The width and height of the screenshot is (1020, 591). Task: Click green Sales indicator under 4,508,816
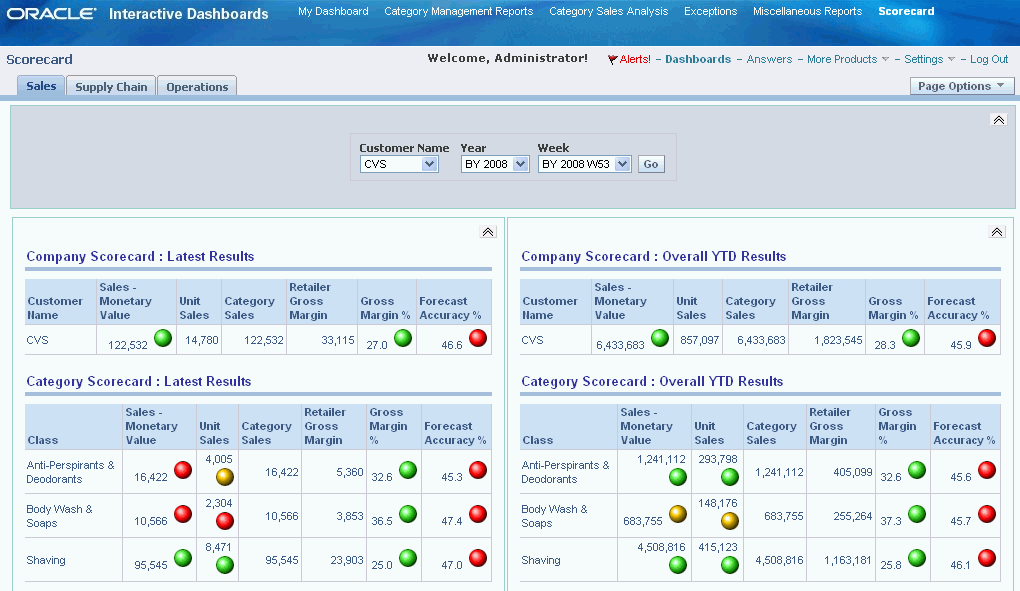(678, 565)
